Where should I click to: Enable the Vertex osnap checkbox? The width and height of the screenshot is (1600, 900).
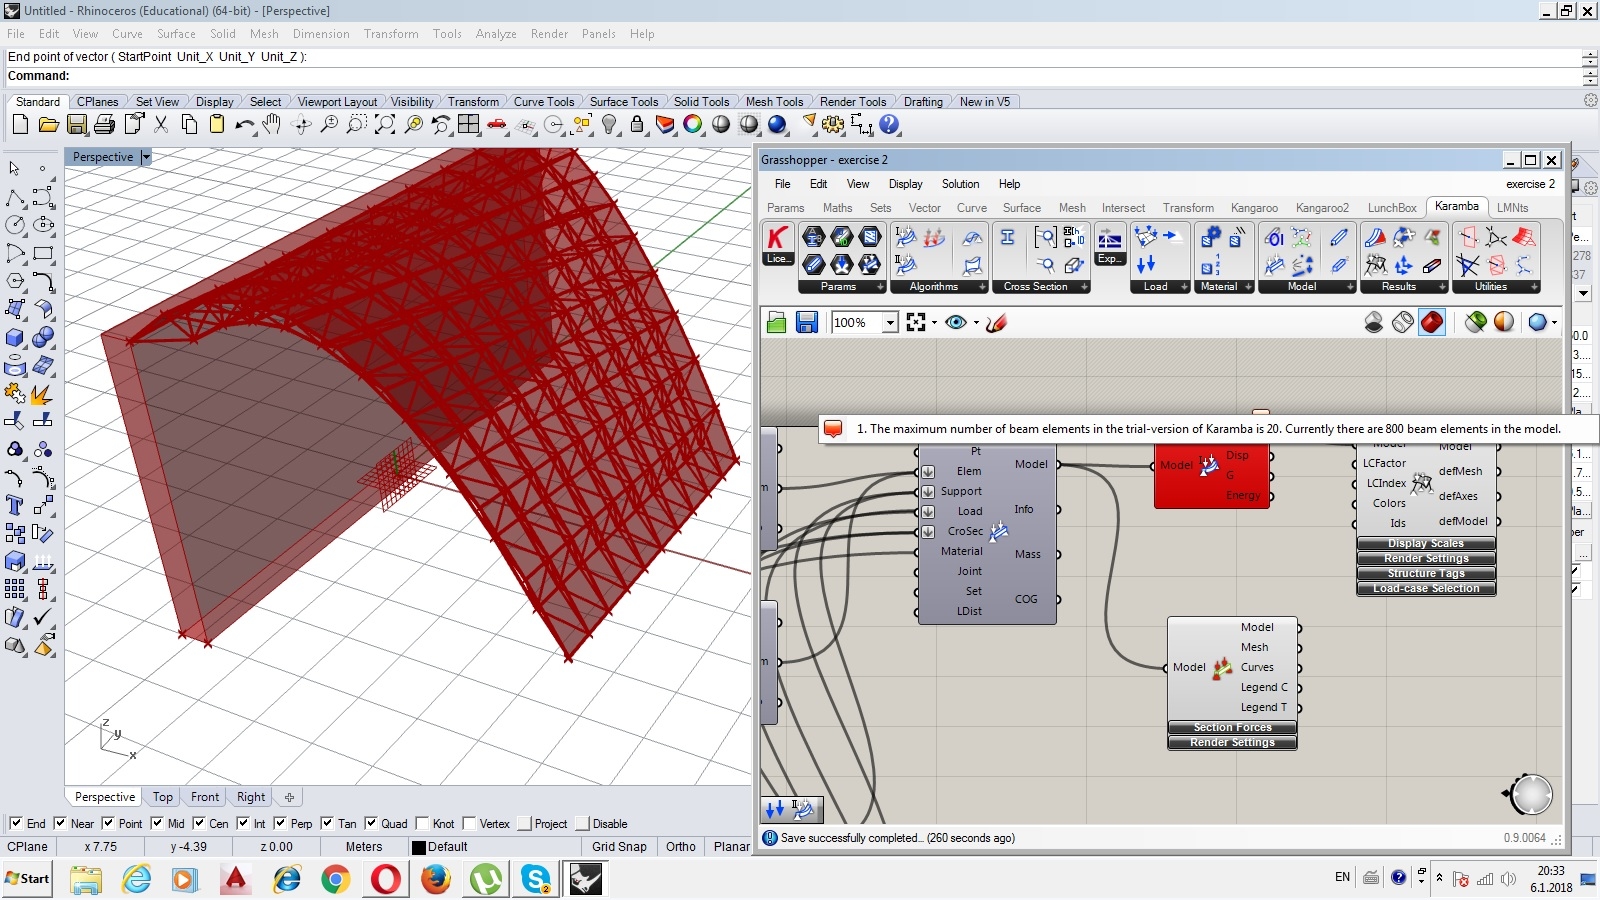[469, 823]
